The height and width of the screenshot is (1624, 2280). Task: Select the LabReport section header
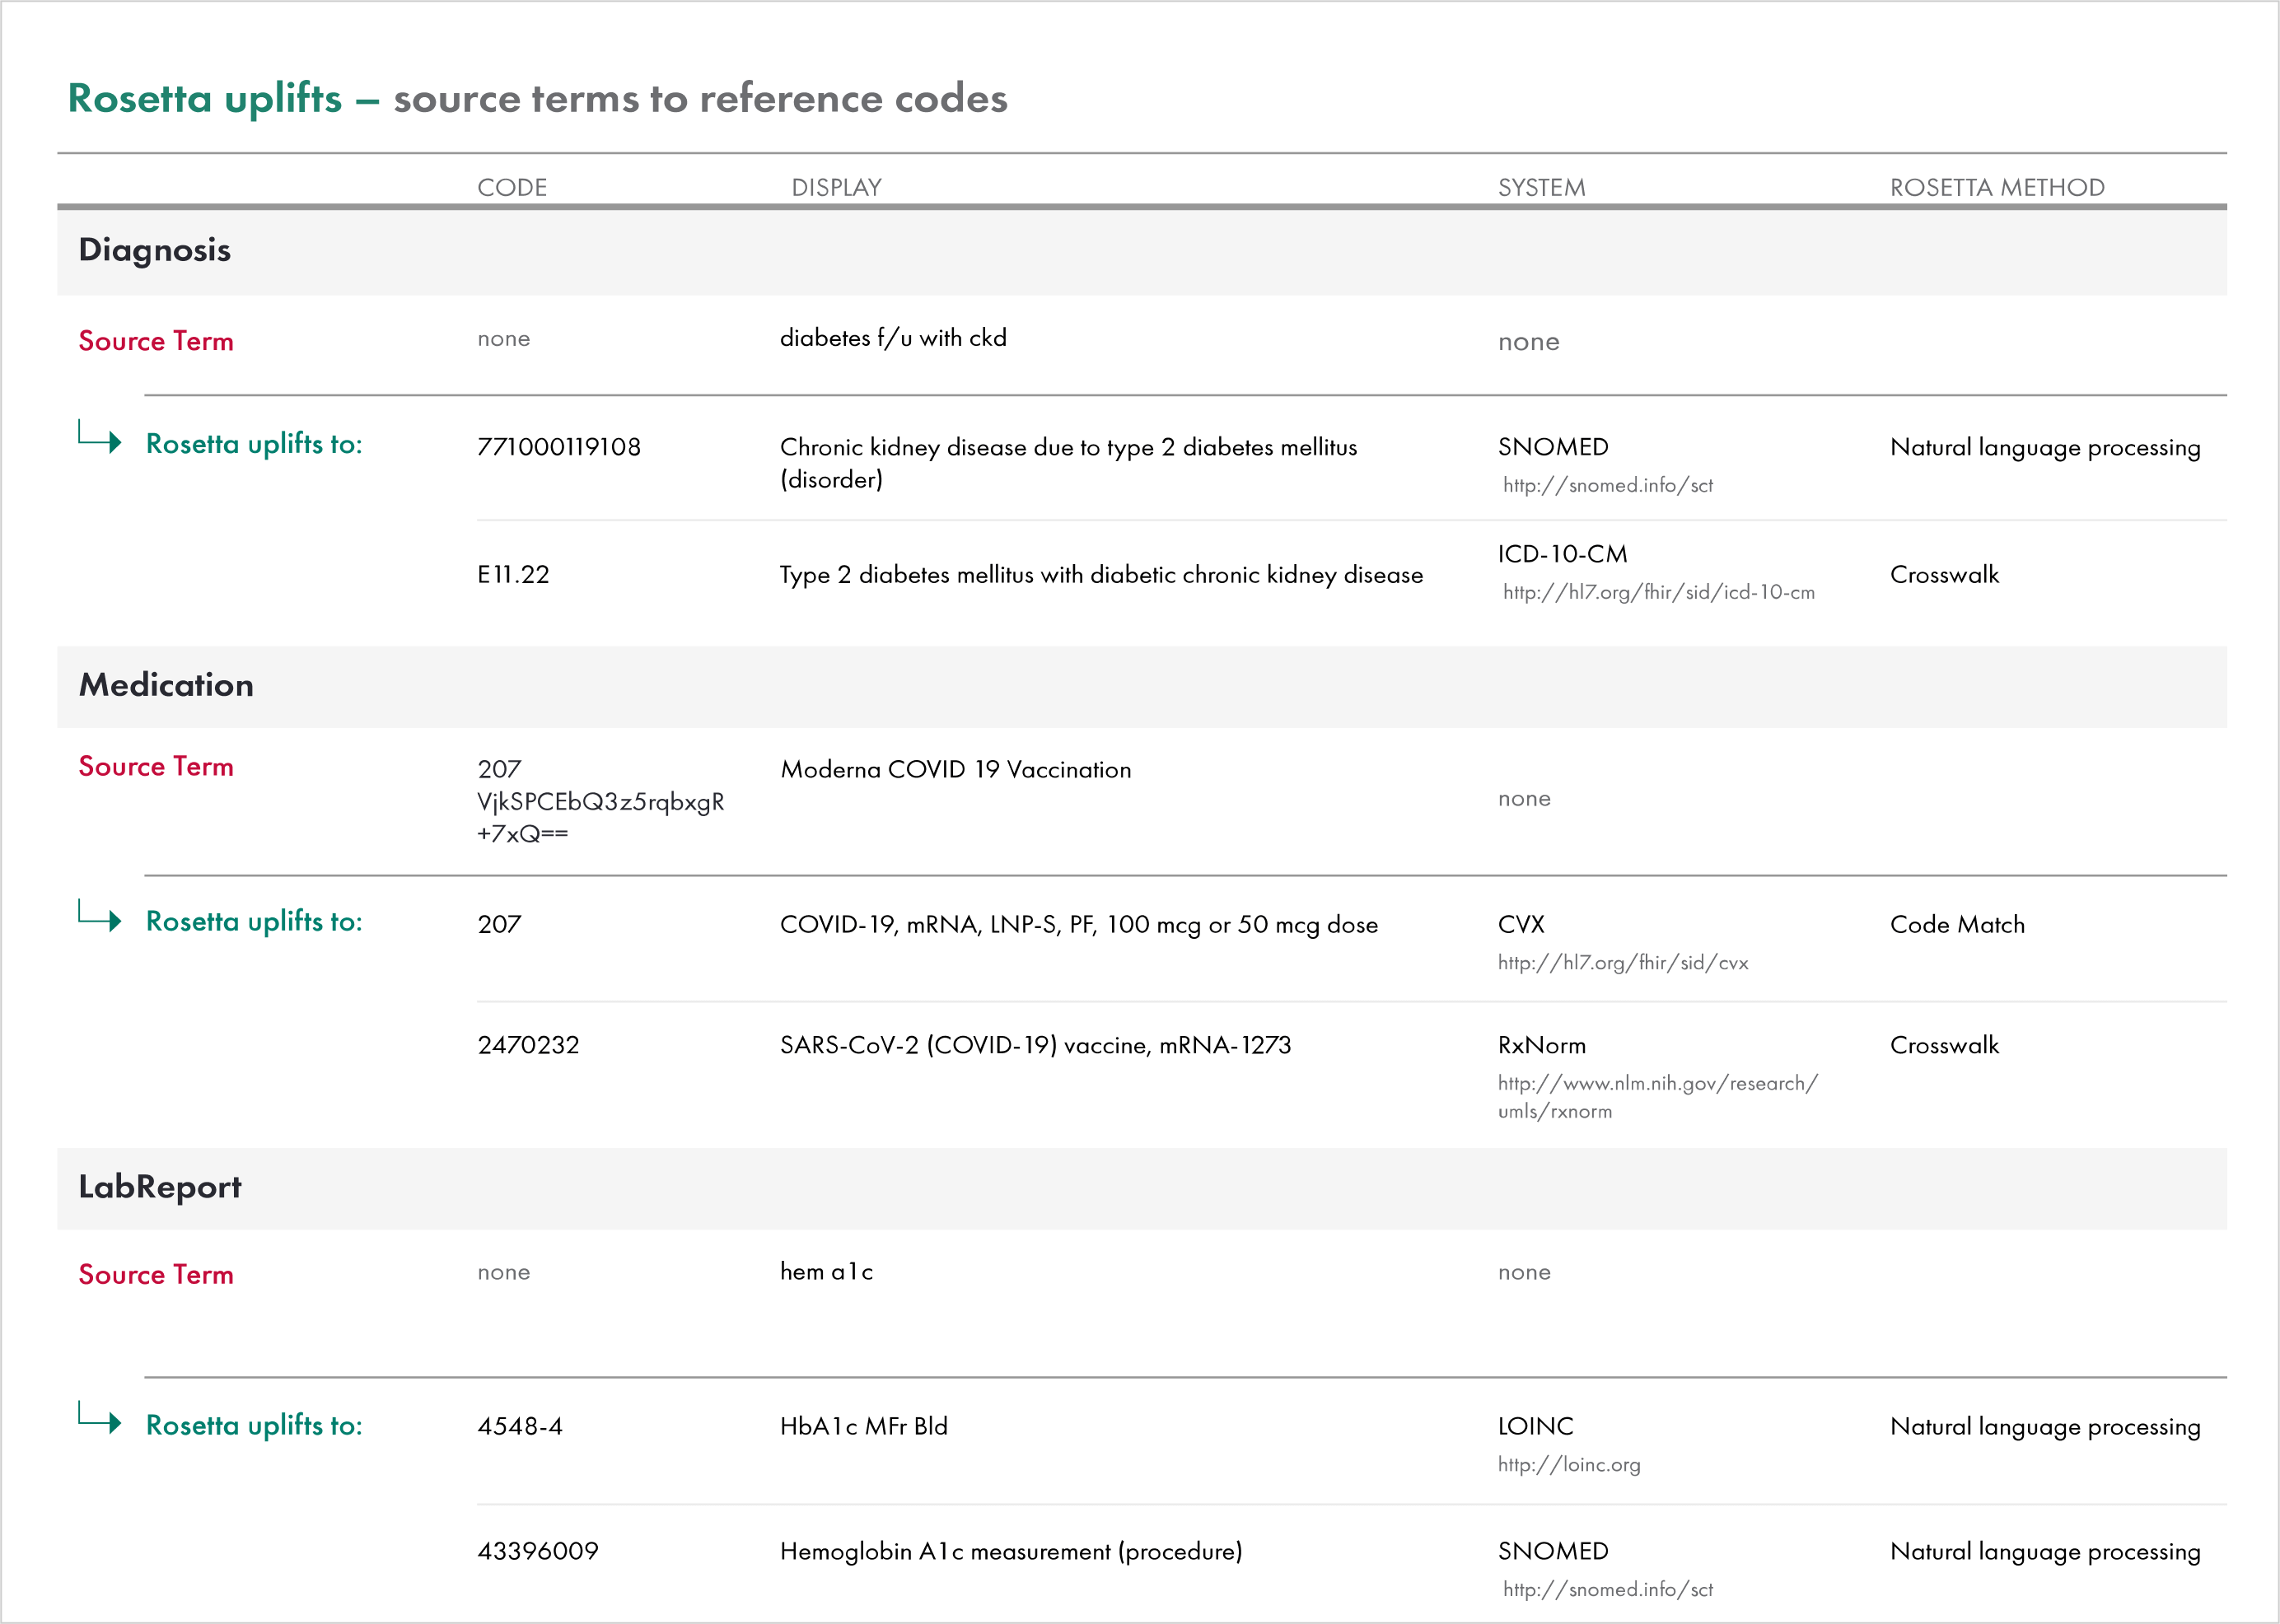coord(160,1187)
